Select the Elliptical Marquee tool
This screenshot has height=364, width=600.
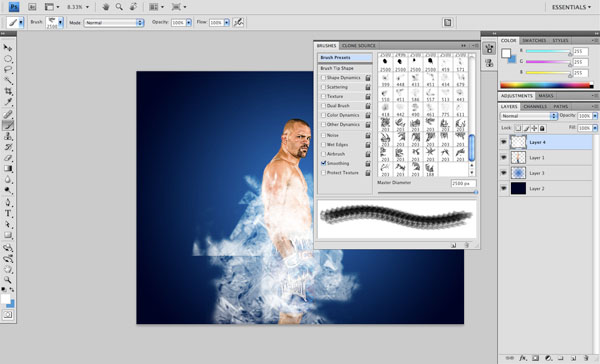(x=8, y=59)
